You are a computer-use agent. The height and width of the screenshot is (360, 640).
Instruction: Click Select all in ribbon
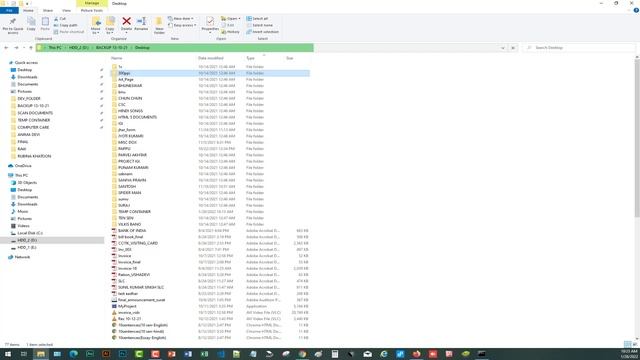pyautogui.click(x=257, y=19)
